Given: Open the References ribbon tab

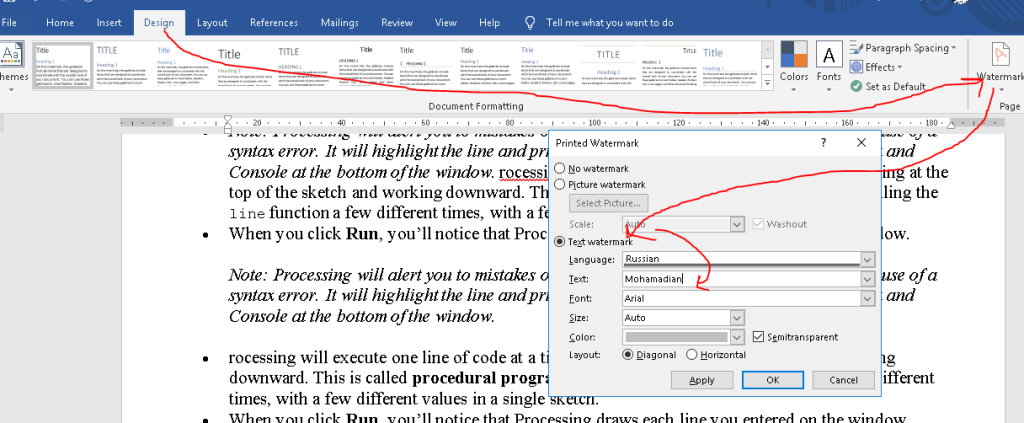Looking at the screenshot, I should [x=273, y=22].
